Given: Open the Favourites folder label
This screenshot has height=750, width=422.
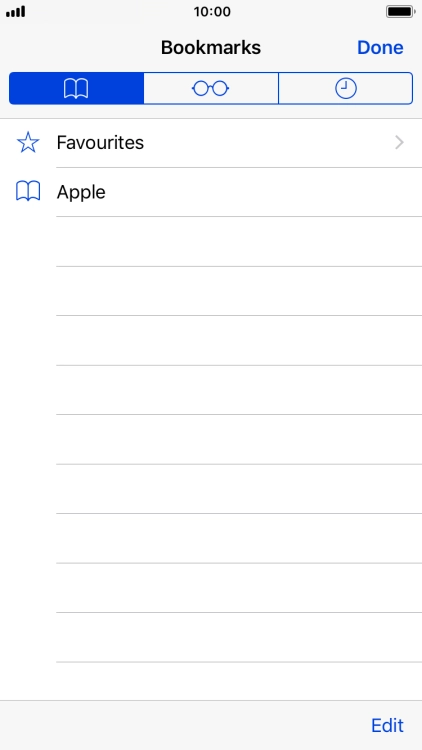Looking at the screenshot, I should pyautogui.click(x=100, y=143).
